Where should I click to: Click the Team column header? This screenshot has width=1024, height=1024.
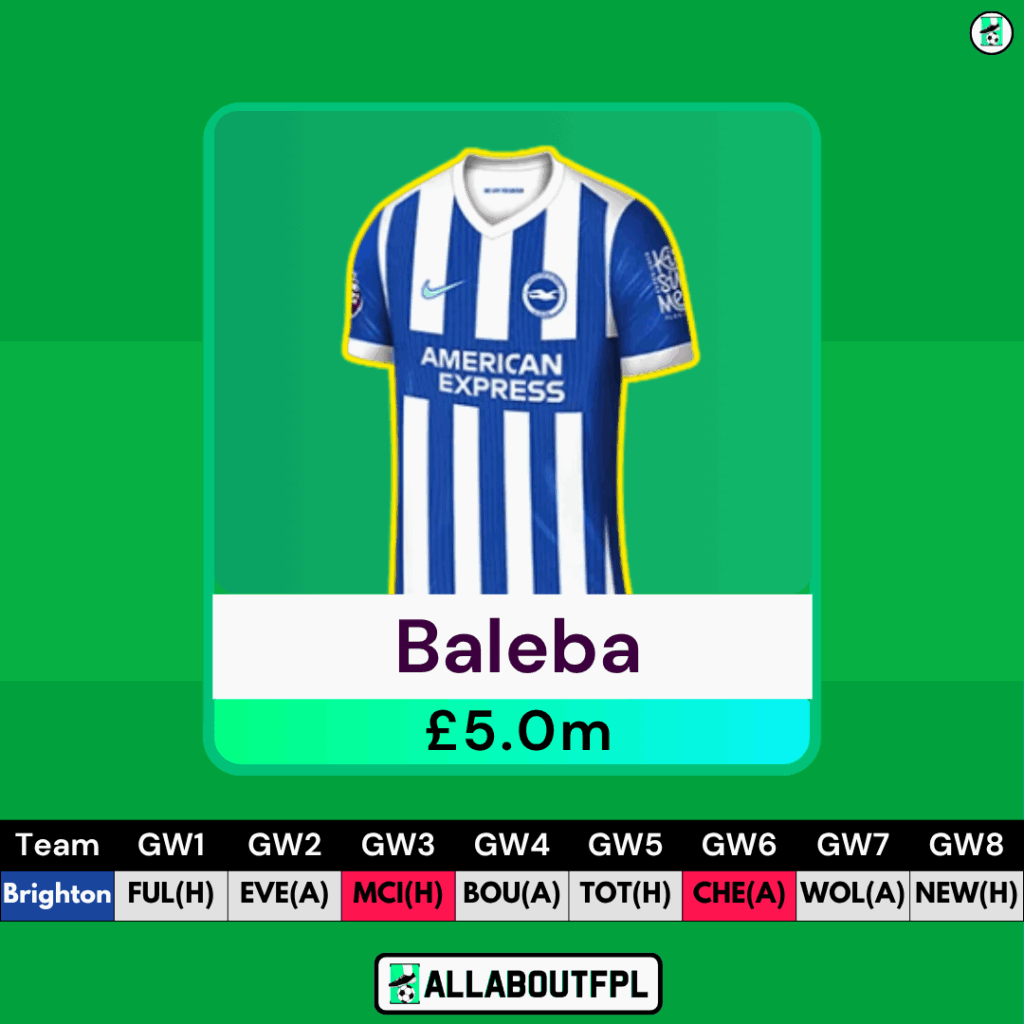click(x=57, y=845)
